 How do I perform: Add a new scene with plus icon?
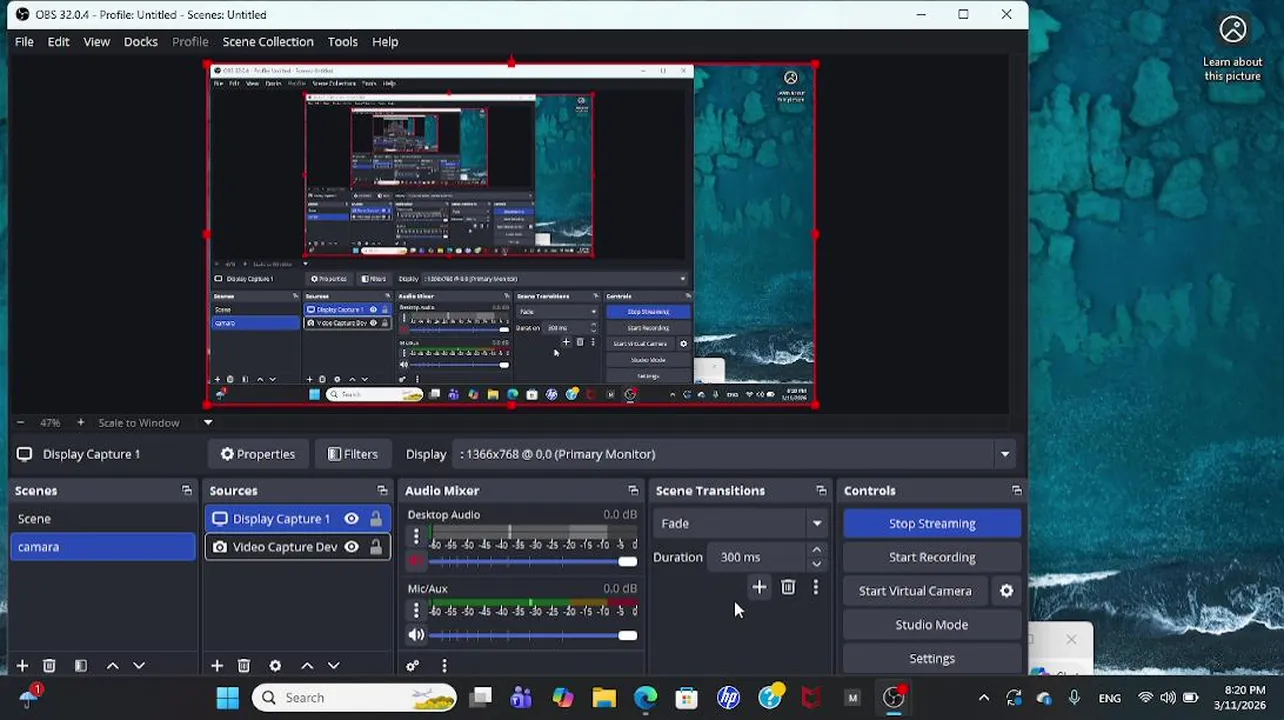pyautogui.click(x=22, y=666)
